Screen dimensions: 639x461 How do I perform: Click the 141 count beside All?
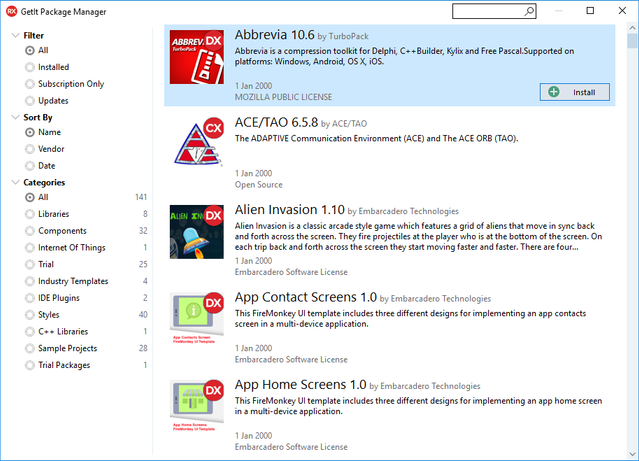tap(141, 197)
